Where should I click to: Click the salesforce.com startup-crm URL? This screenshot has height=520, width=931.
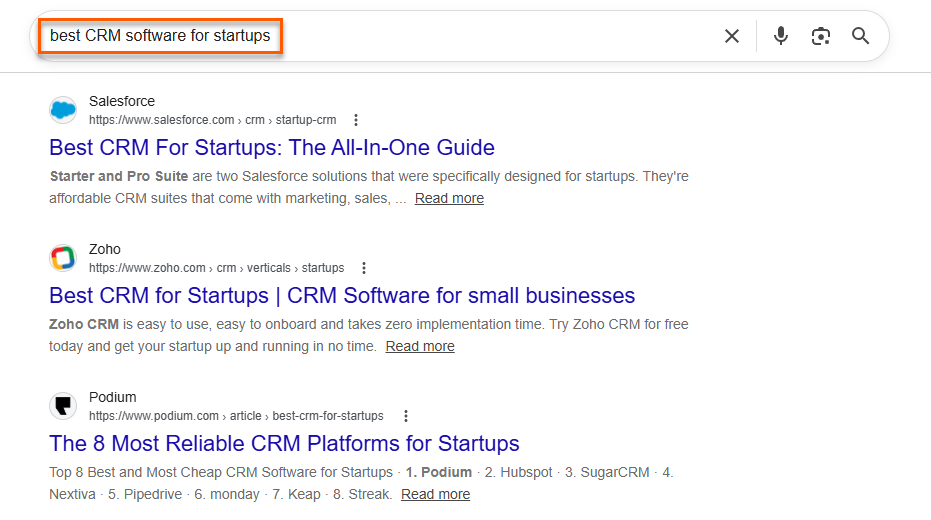pyautogui.click(x=213, y=120)
